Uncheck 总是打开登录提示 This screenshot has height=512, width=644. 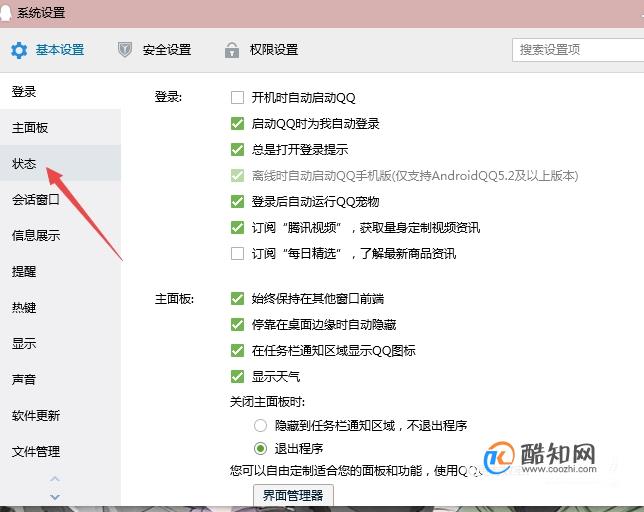pos(237,149)
